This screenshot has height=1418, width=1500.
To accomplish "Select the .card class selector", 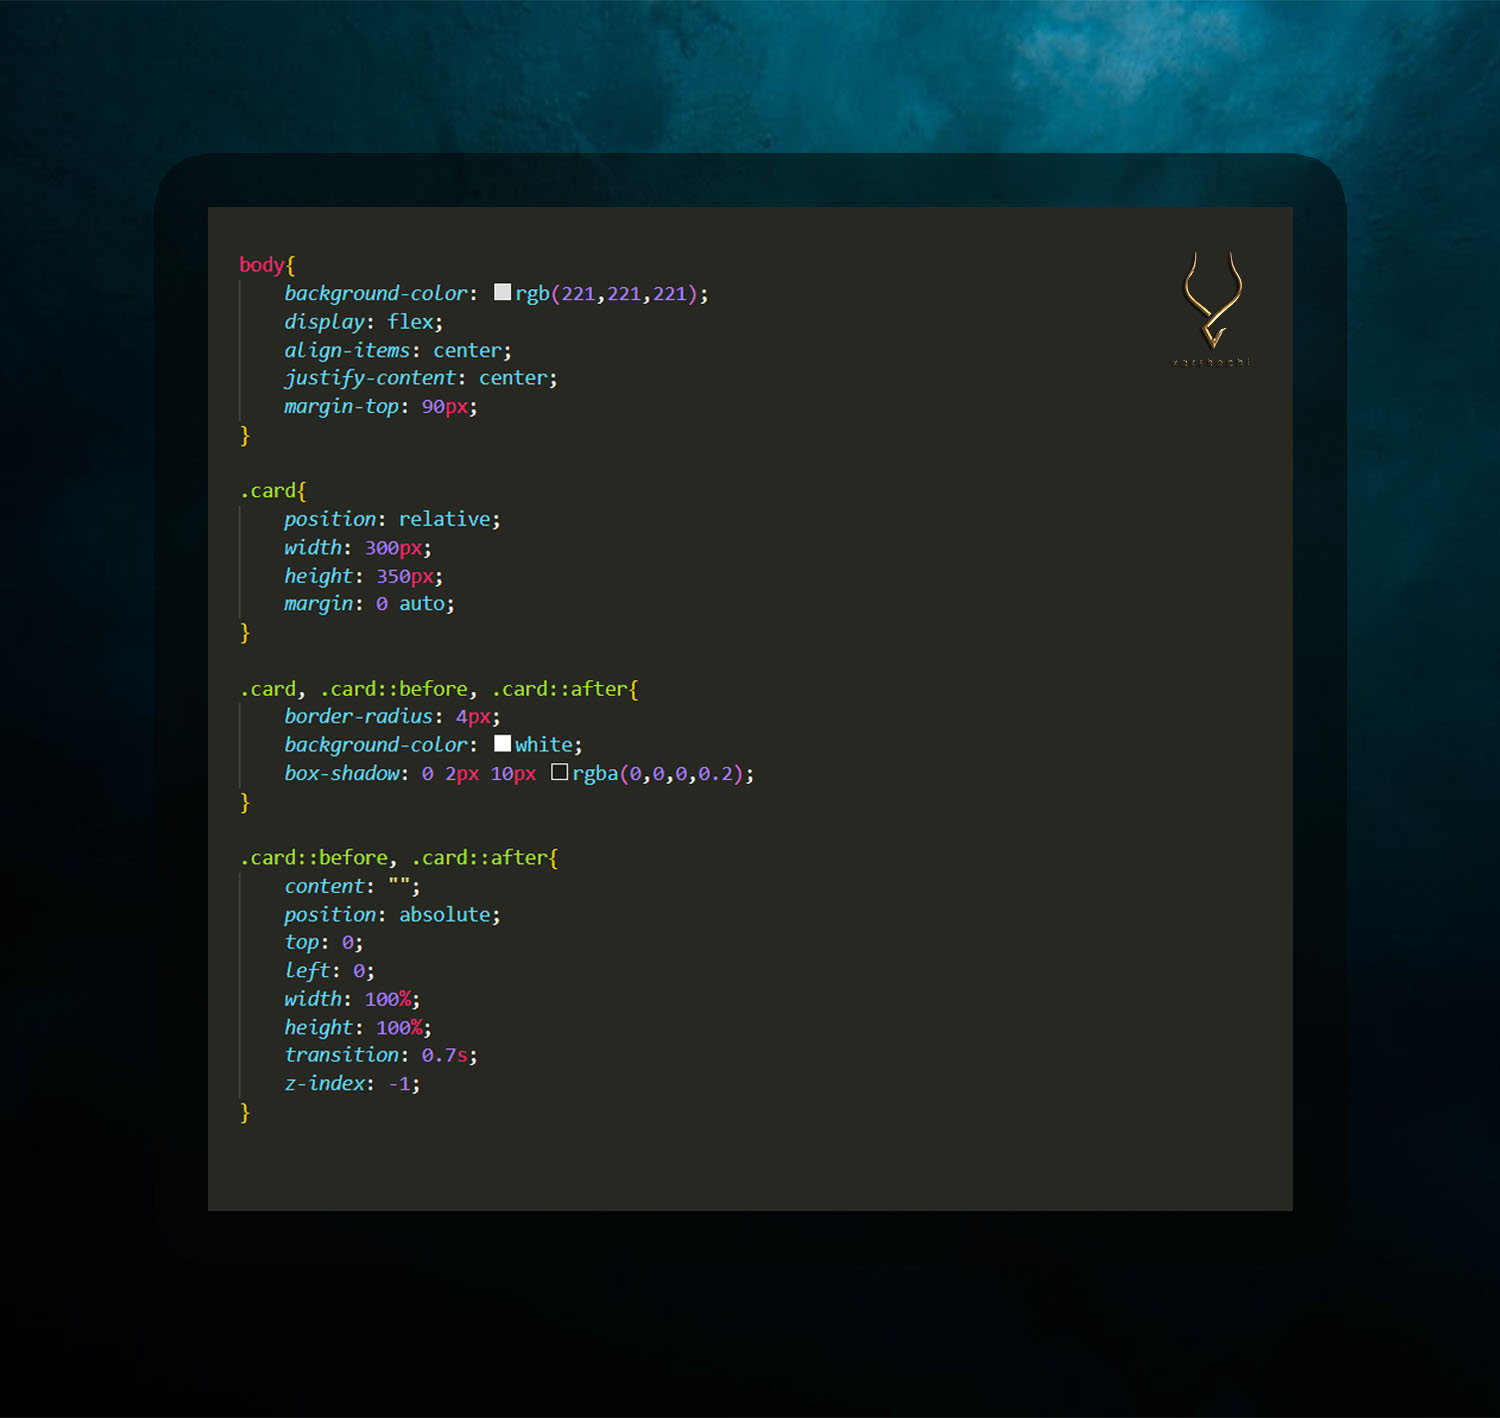I will tap(266, 490).
